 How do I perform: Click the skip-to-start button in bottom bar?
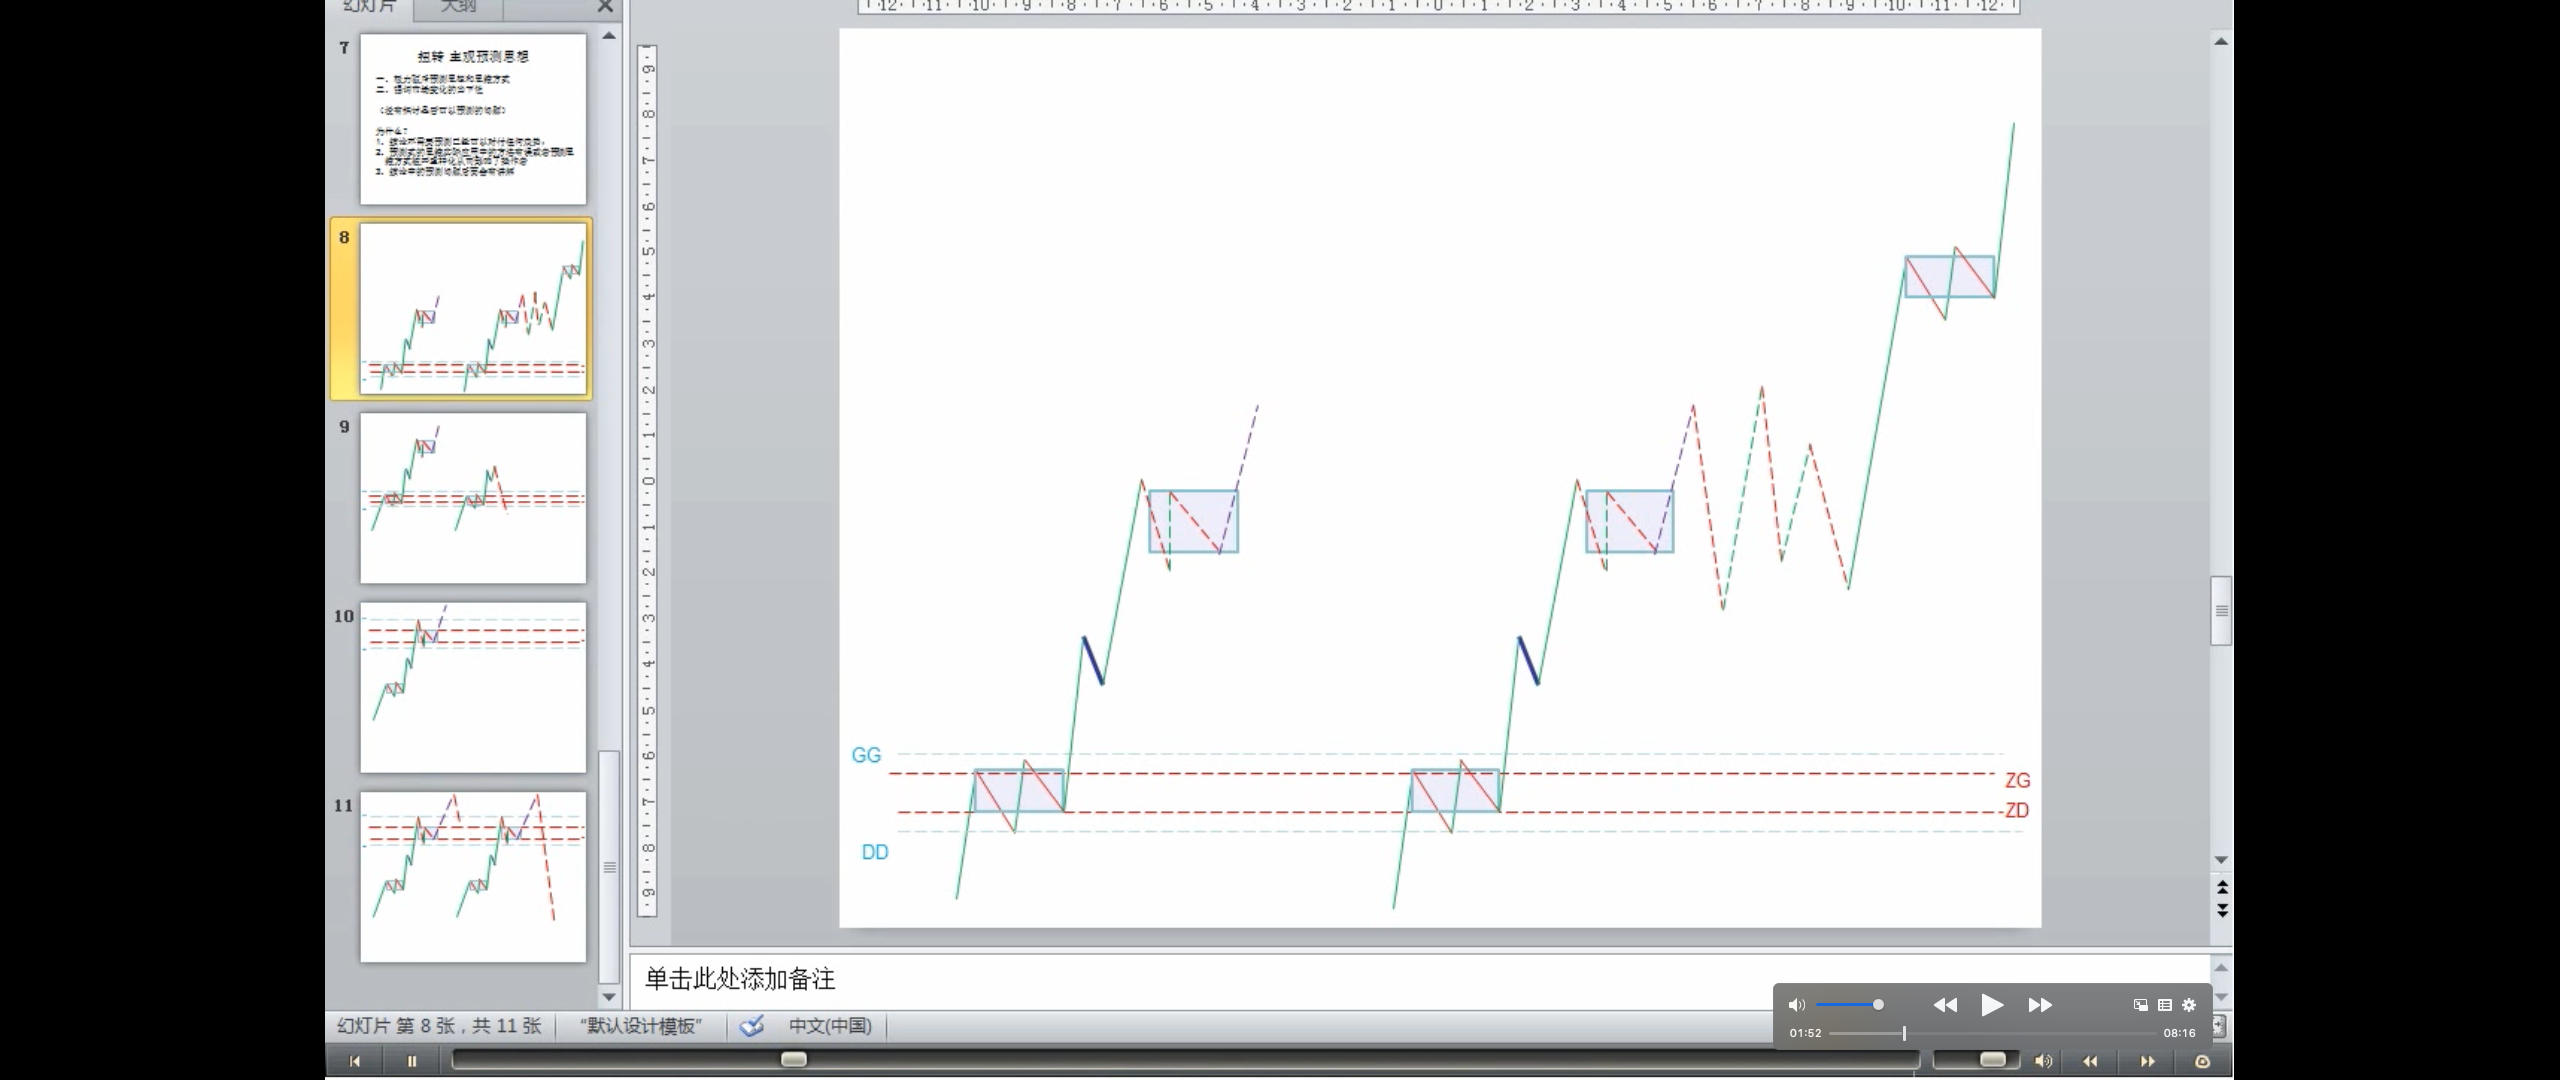[x=355, y=1061]
